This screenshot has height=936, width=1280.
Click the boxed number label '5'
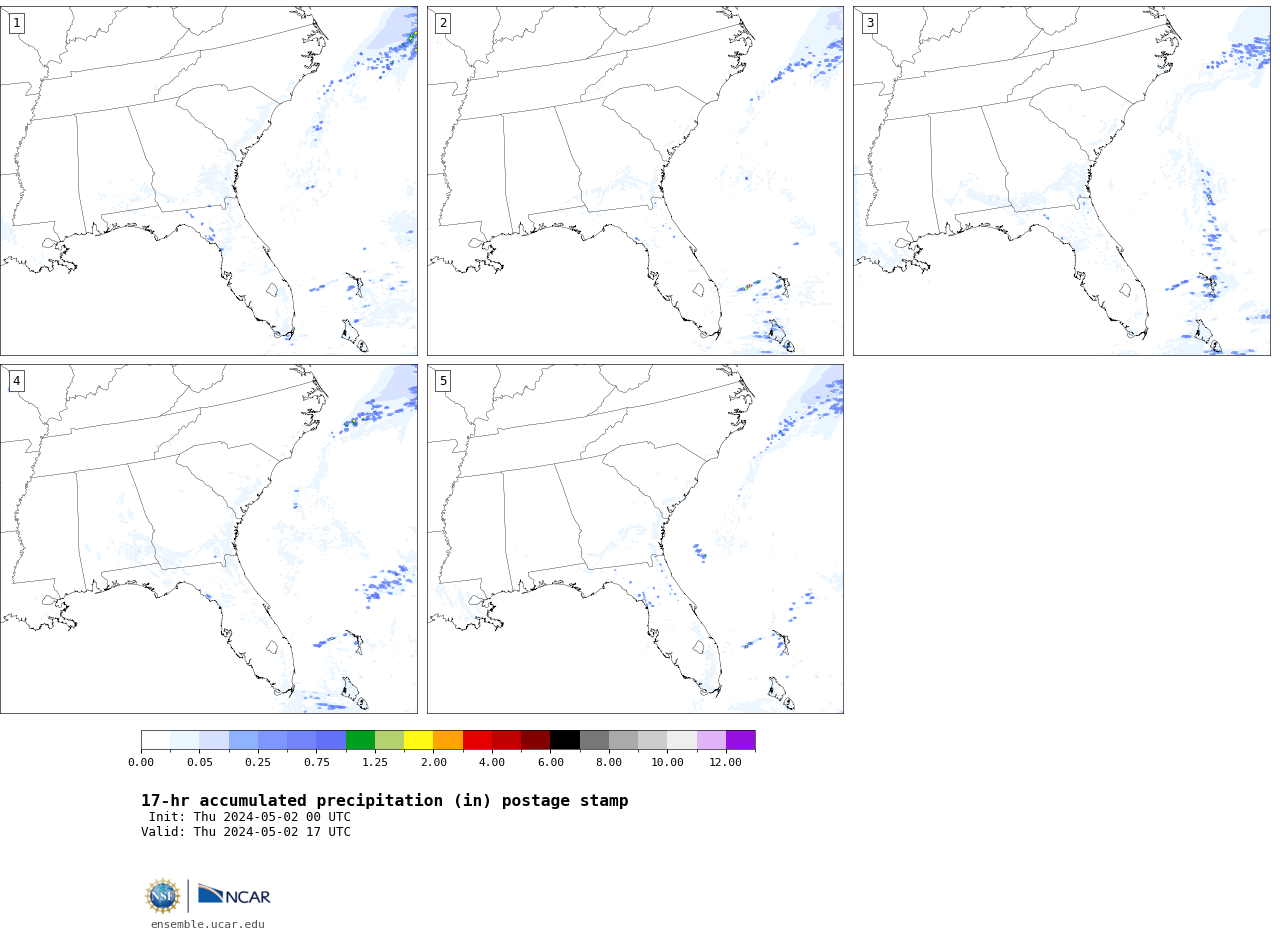tap(443, 381)
